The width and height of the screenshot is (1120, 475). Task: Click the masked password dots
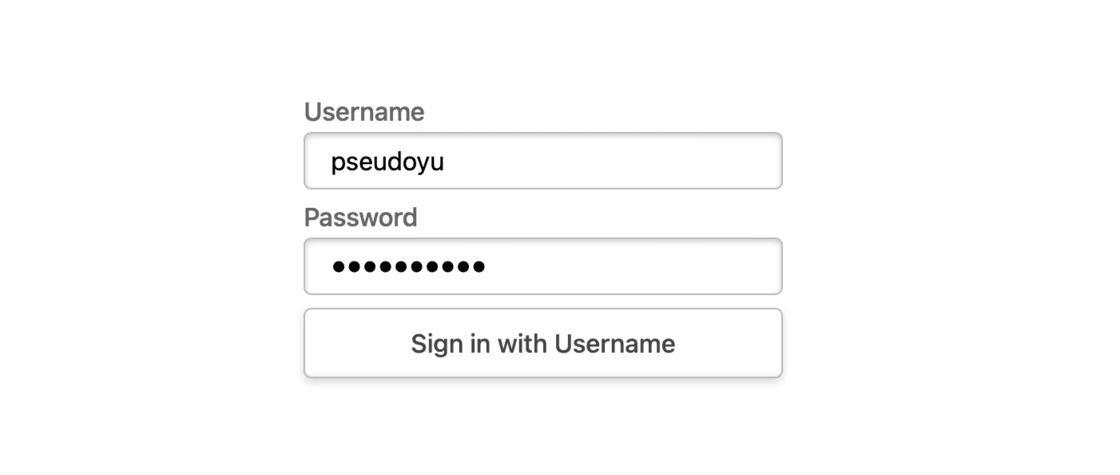pyautogui.click(x=409, y=267)
